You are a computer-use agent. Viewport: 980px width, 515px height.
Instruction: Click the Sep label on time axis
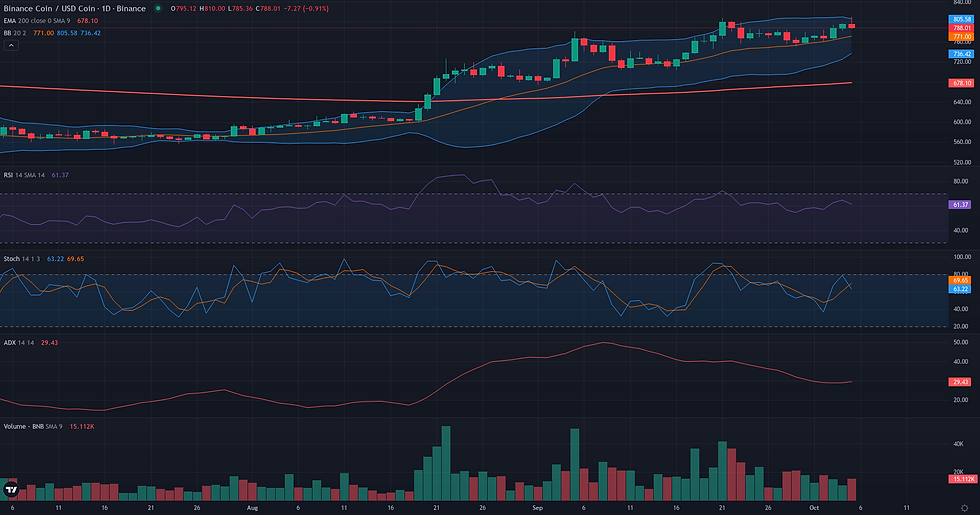pos(537,508)
